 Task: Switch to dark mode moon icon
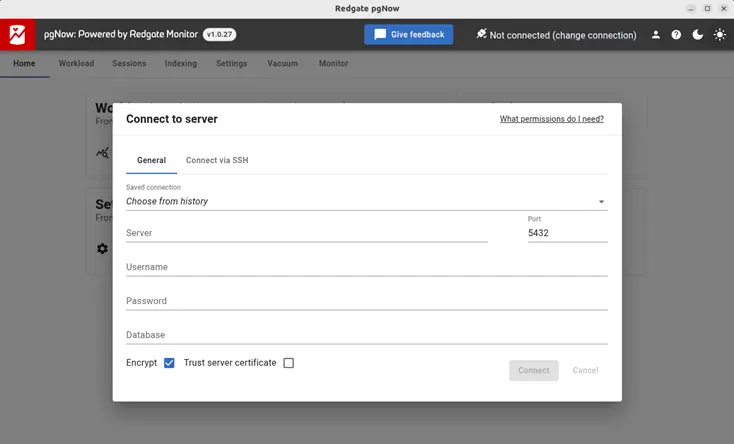(698, 35)
